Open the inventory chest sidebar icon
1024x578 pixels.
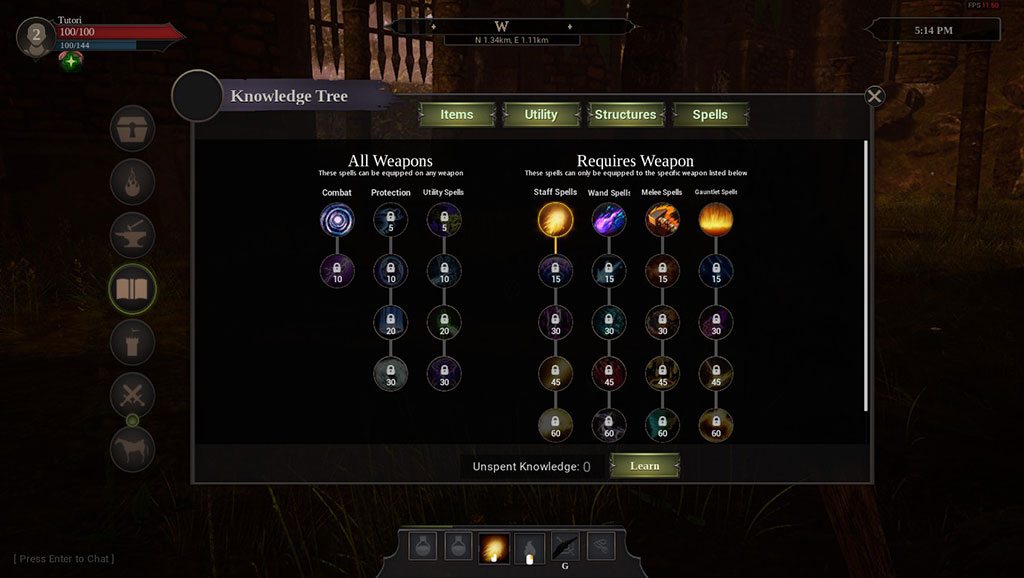tap(133, 129)
